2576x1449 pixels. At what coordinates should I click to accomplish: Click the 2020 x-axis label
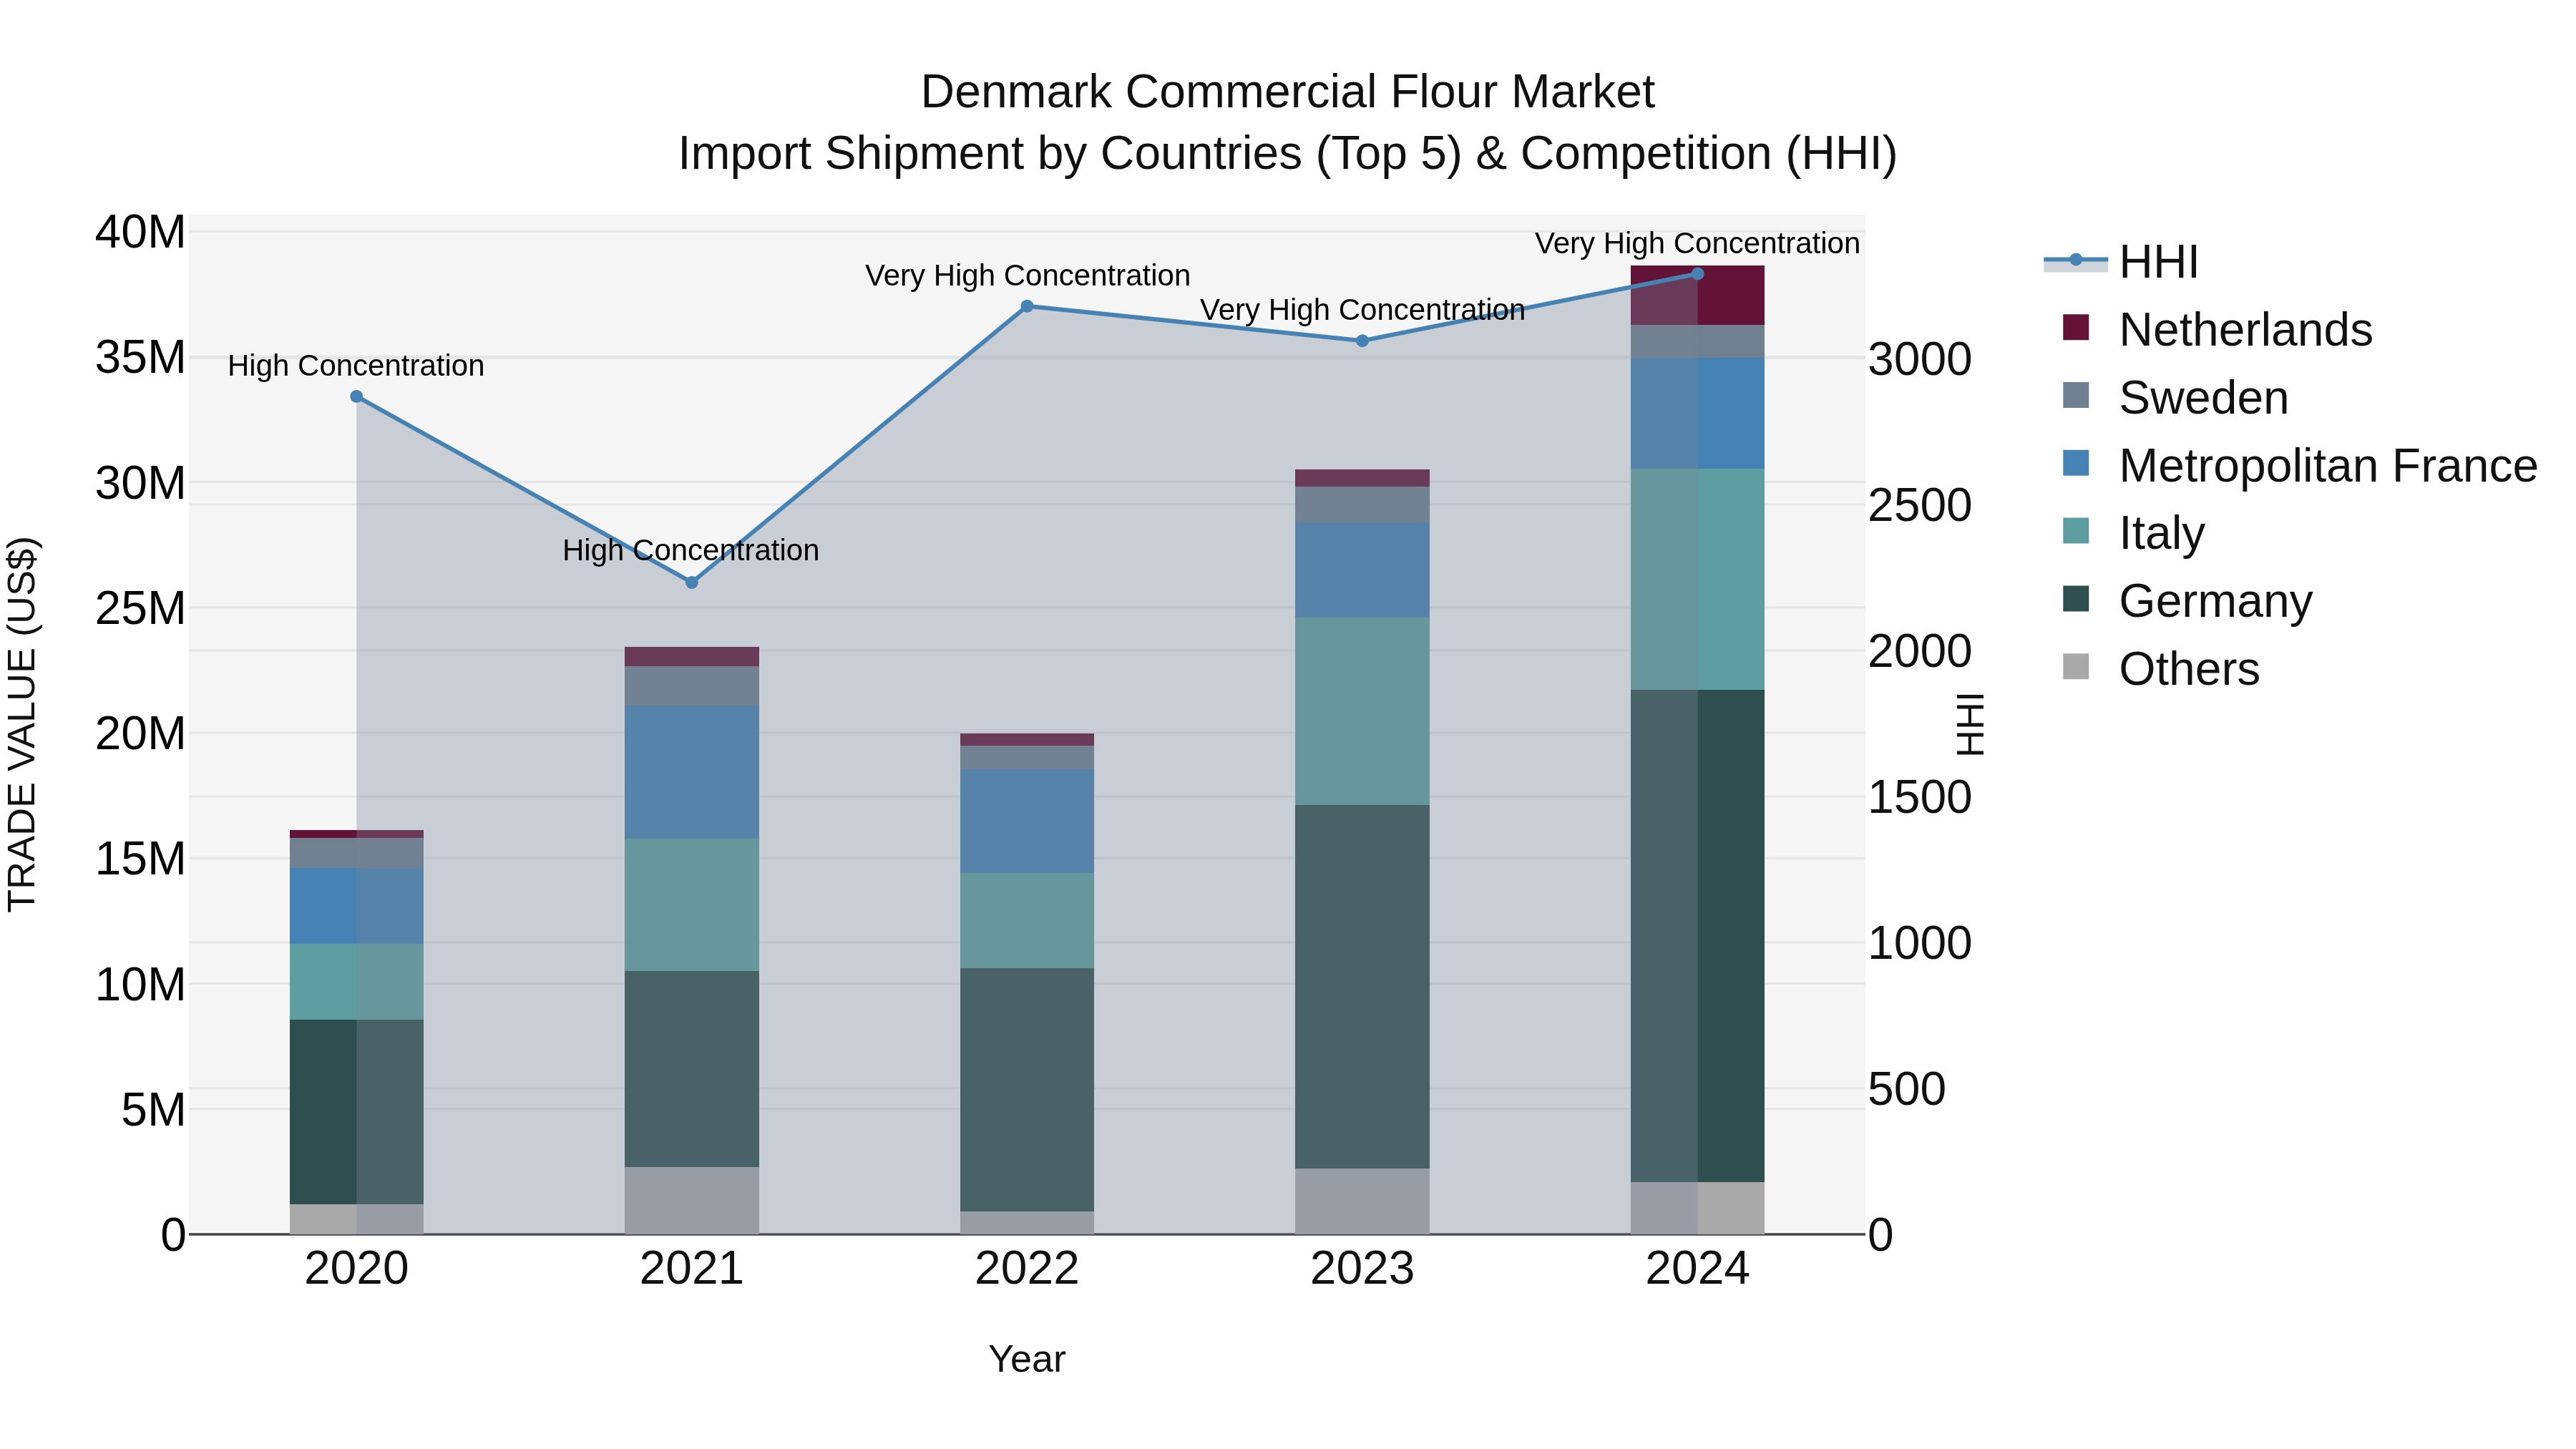coord(356,1269)
